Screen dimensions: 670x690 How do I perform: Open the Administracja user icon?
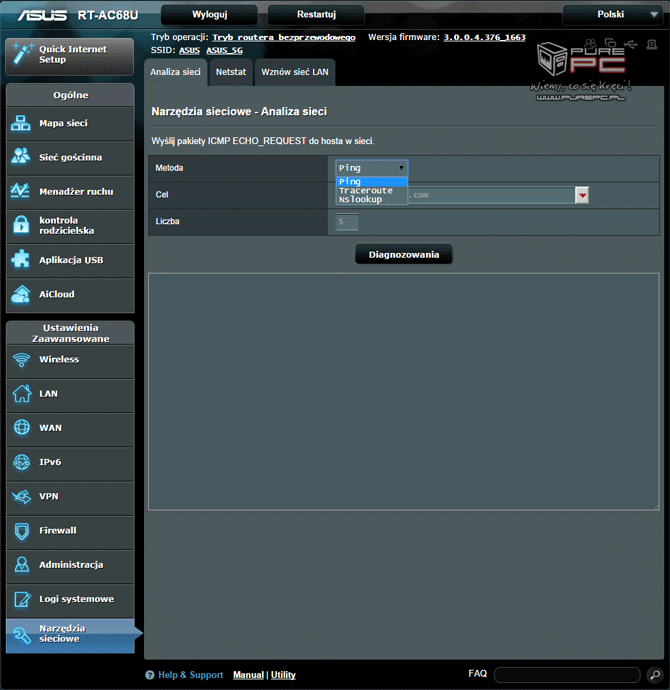pyautogui.click(x=21, y=565)
